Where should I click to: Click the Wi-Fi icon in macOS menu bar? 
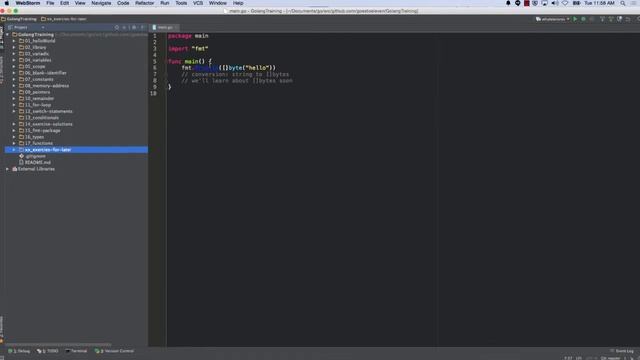tap(565, 3)
